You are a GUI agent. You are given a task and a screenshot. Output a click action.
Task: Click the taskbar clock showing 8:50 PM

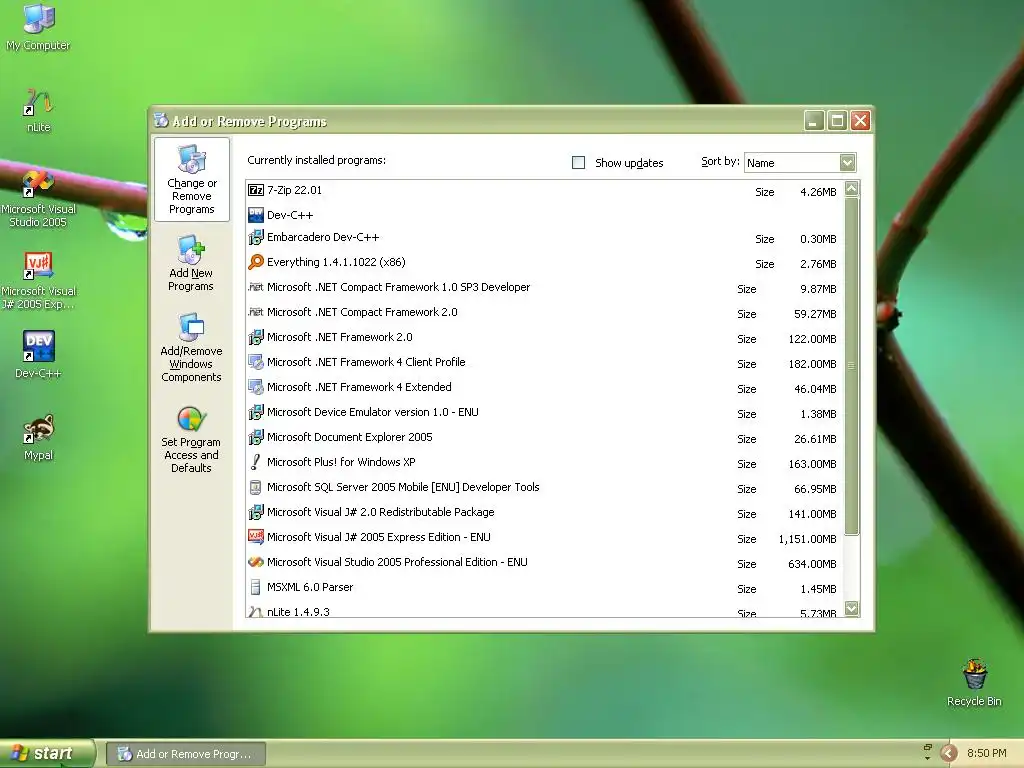986,753
